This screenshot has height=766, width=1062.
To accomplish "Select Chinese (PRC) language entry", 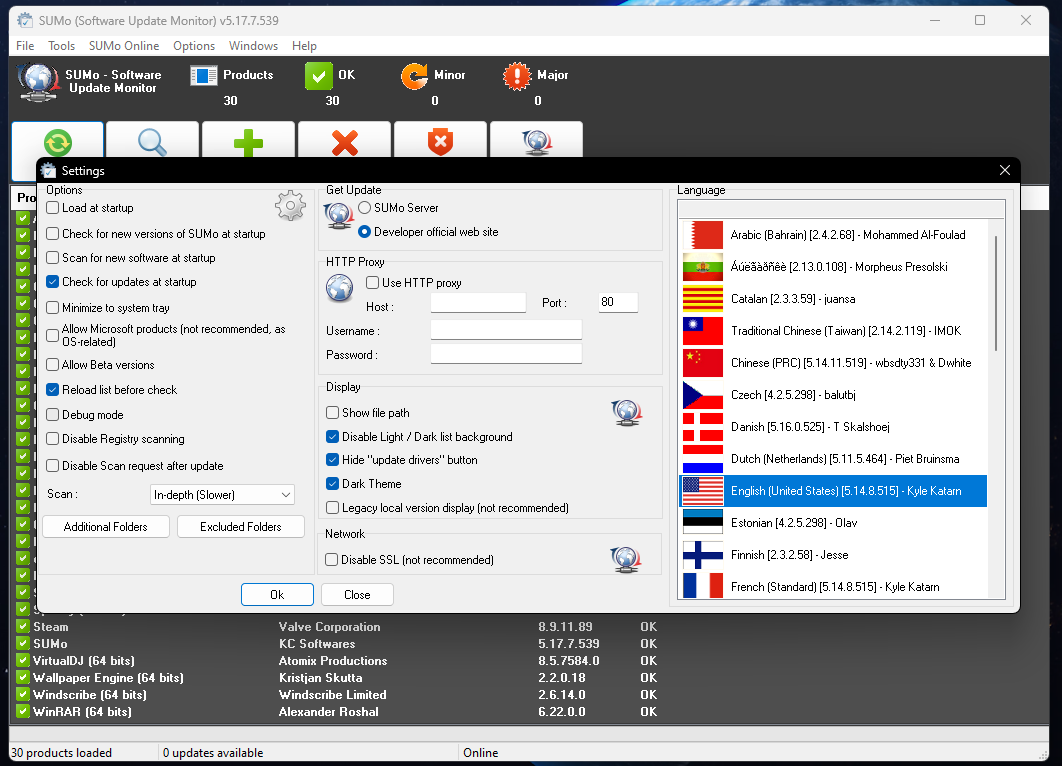I will [833, 363].
